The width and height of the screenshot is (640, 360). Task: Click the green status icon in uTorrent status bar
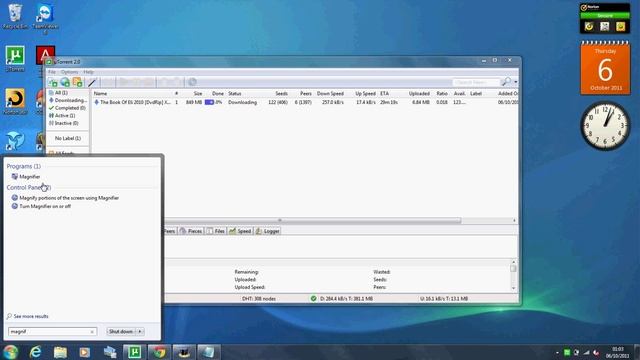tap(313, 298)
